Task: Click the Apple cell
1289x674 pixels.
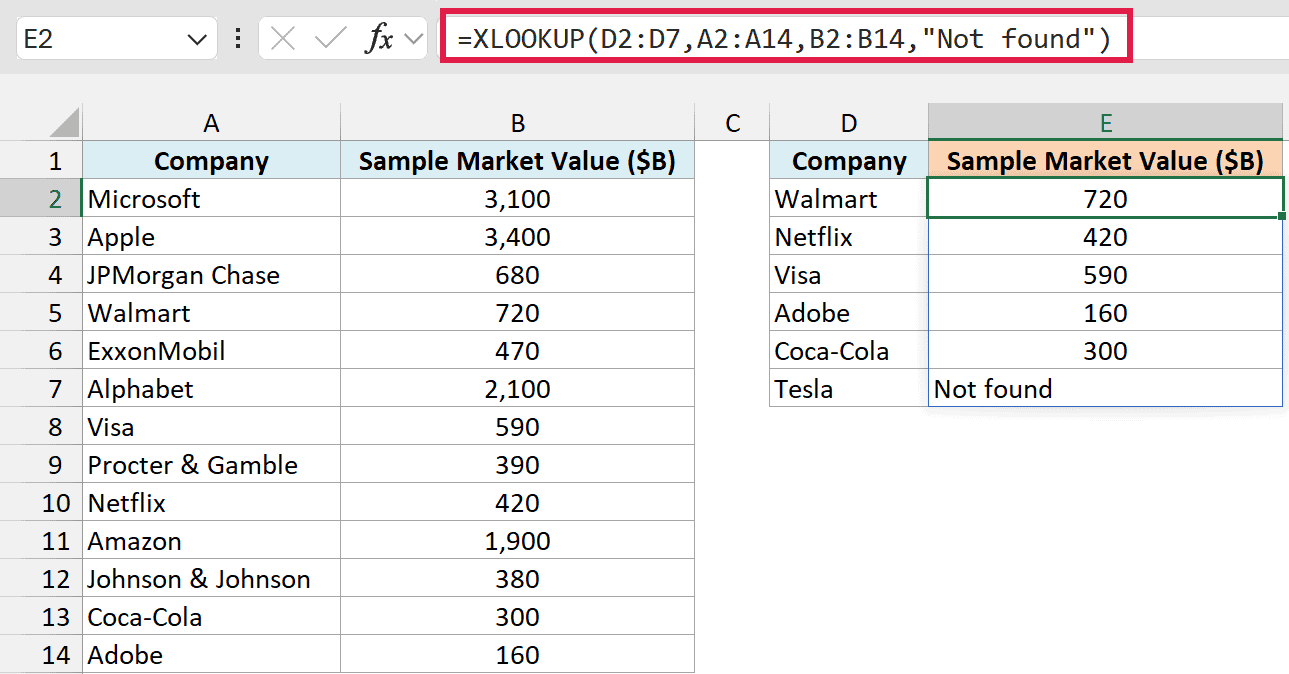Action: pyautogui.click(x=211, y=237)
